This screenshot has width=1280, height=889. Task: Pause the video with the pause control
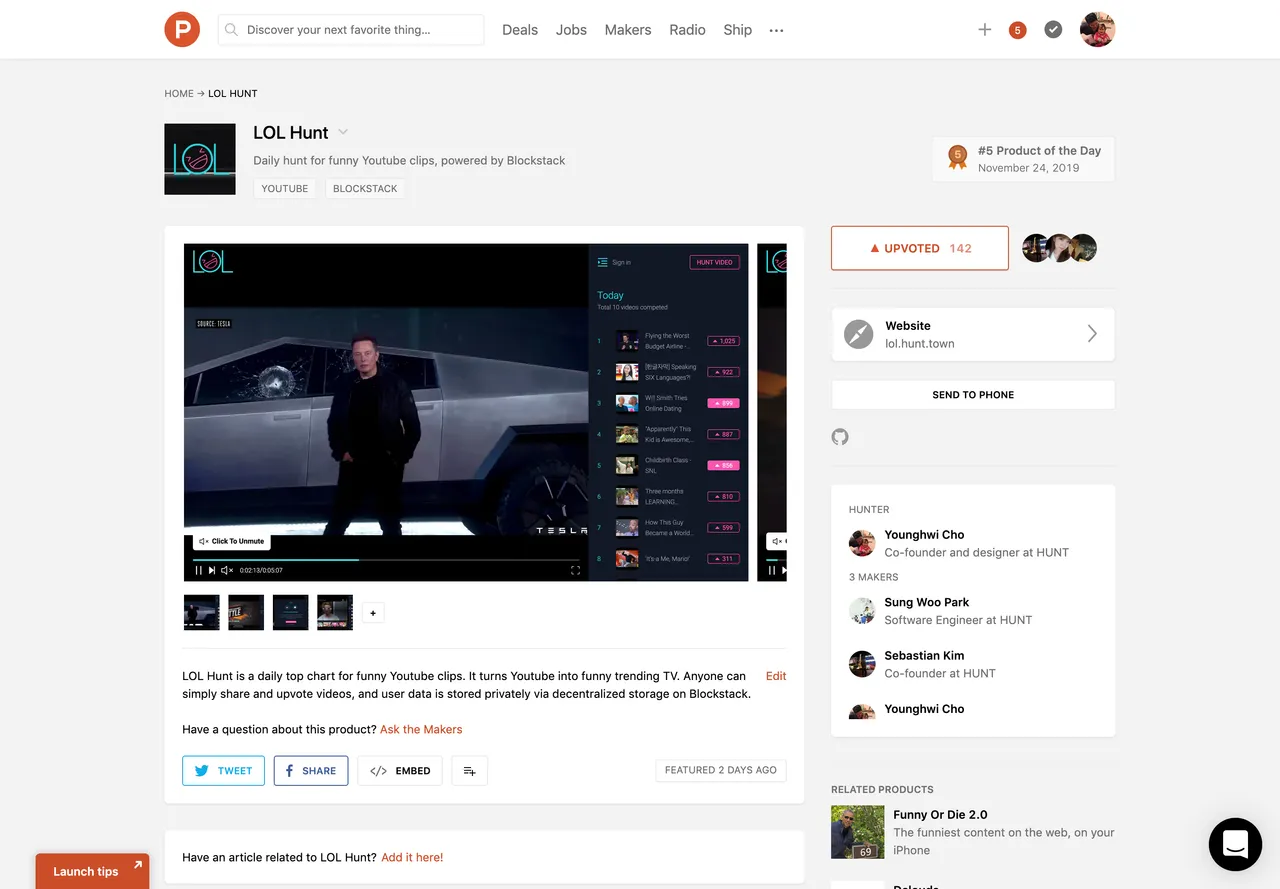(x=198, y=570)
